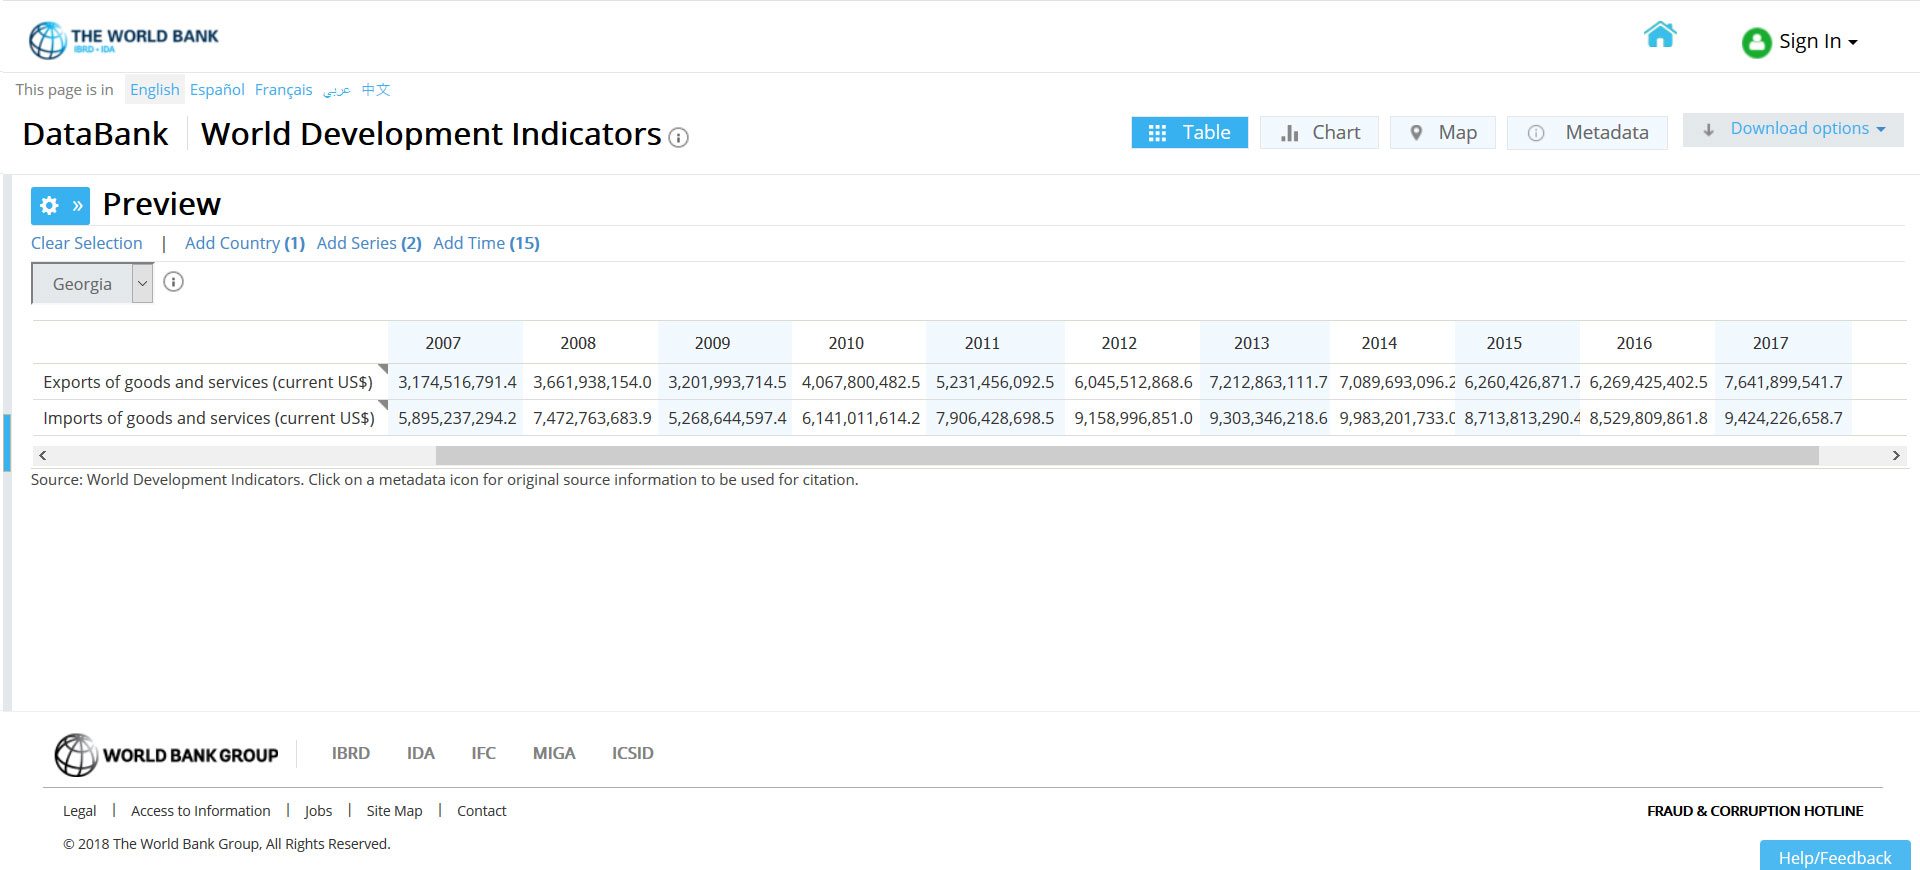Click info icon beside World Development Indicators

point(679,138)
